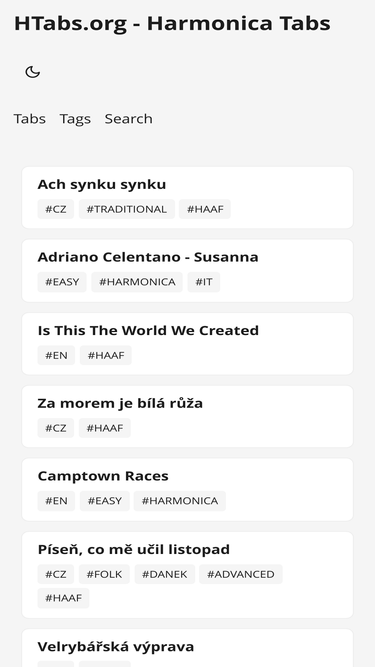Select the #FOLK tag

click(104, 574)
